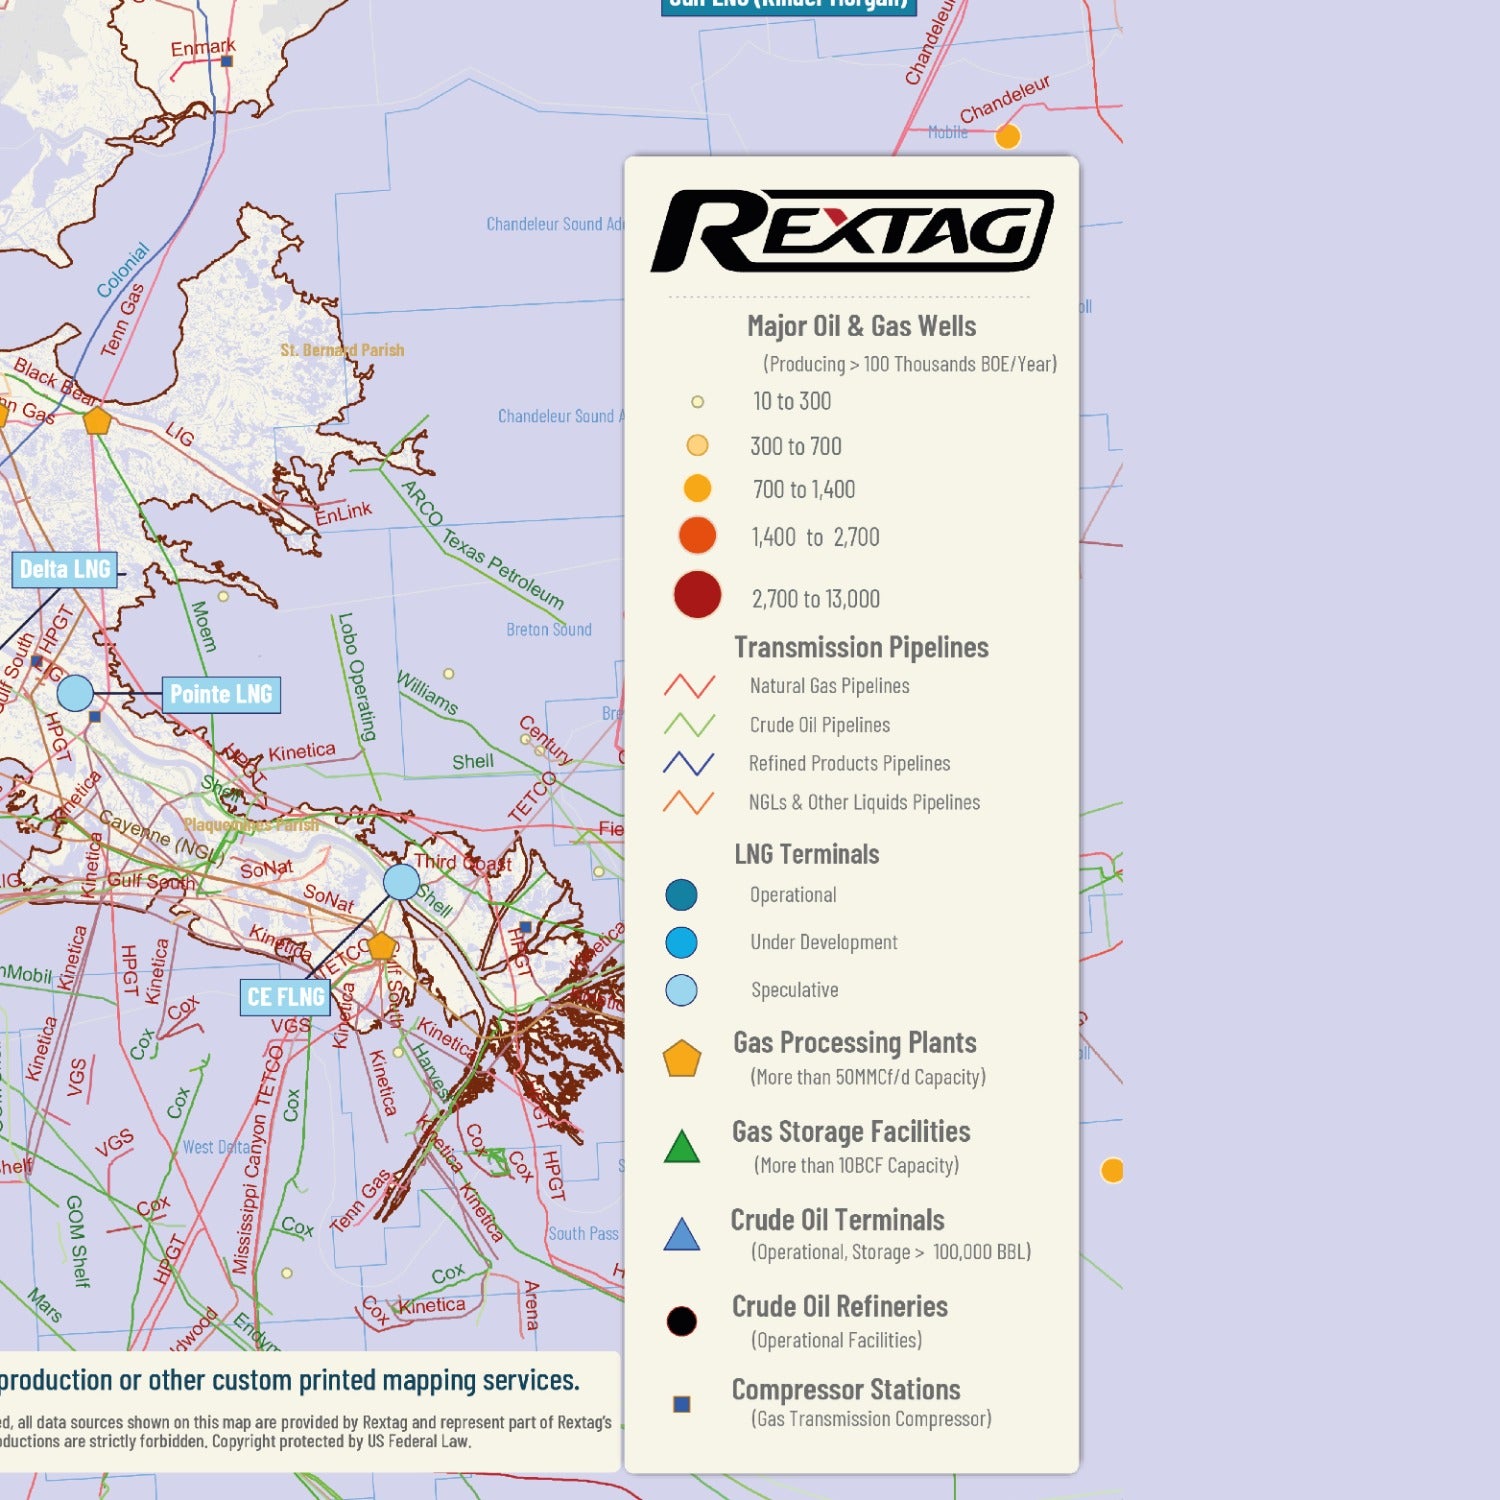The width and height of the screenshot is (1500, 1500).
Task: Click the Pointe LNG map label
Action: coord(221,694)
